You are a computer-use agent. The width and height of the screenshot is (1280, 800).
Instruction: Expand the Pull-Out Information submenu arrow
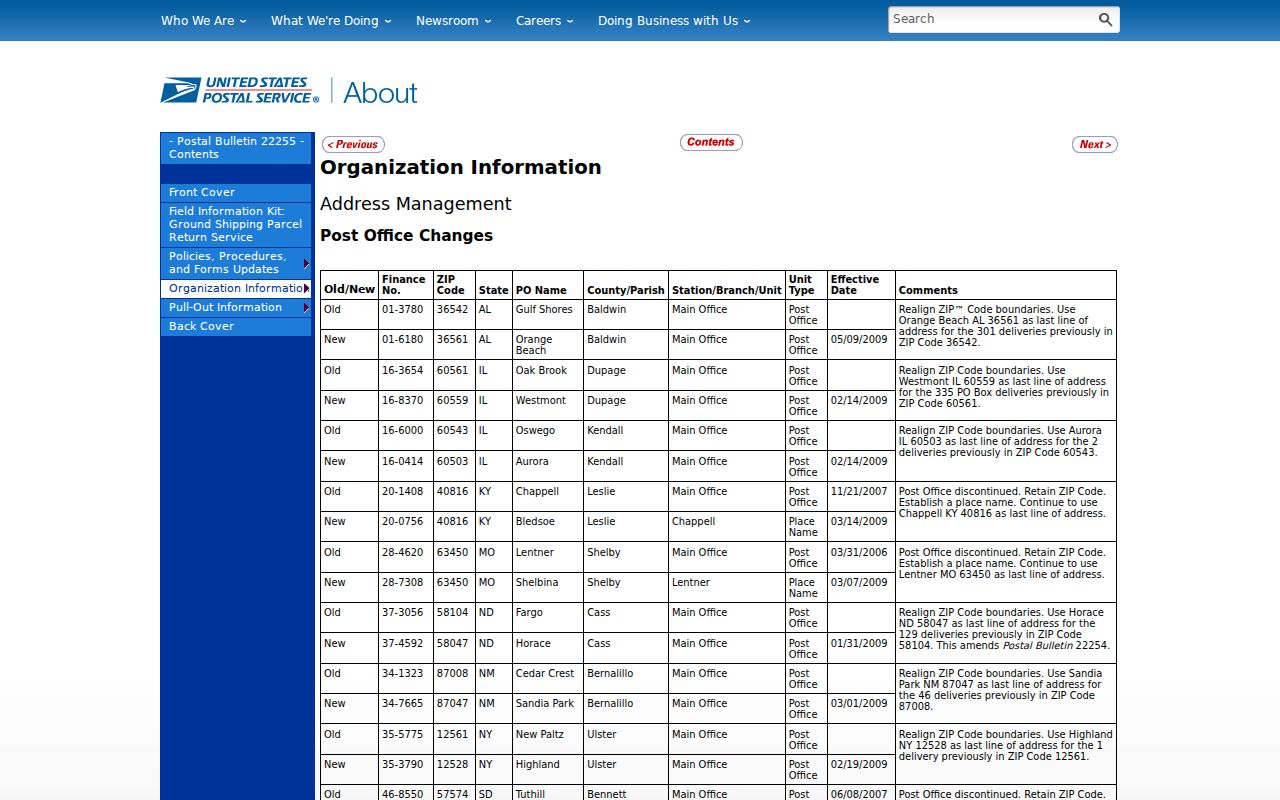pos(306,307)
